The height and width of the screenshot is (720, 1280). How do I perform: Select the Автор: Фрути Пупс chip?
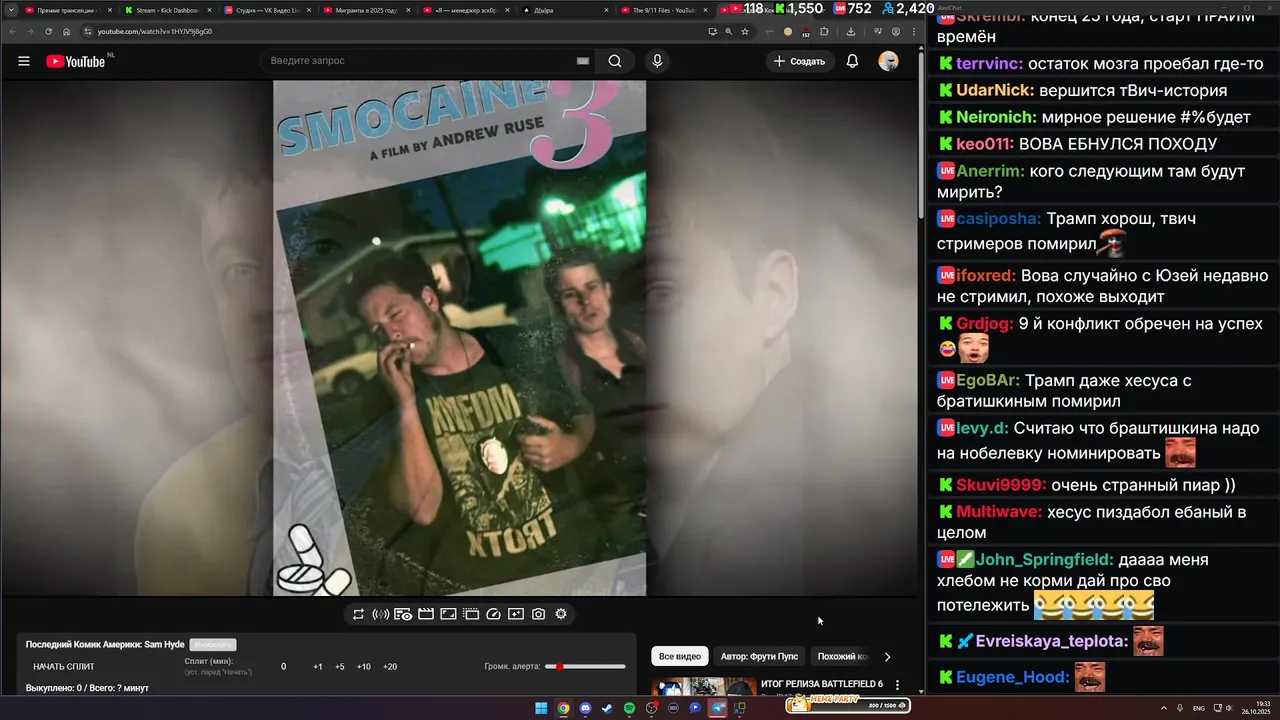pos(759,656)
